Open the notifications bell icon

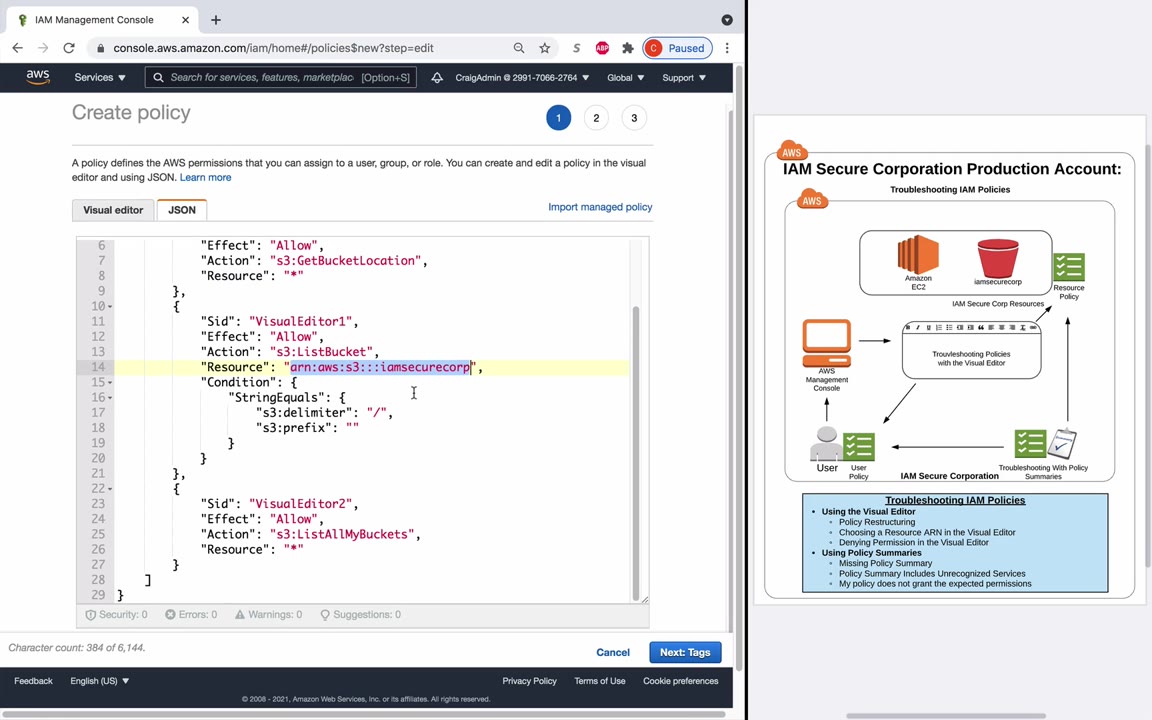point(437,78)
